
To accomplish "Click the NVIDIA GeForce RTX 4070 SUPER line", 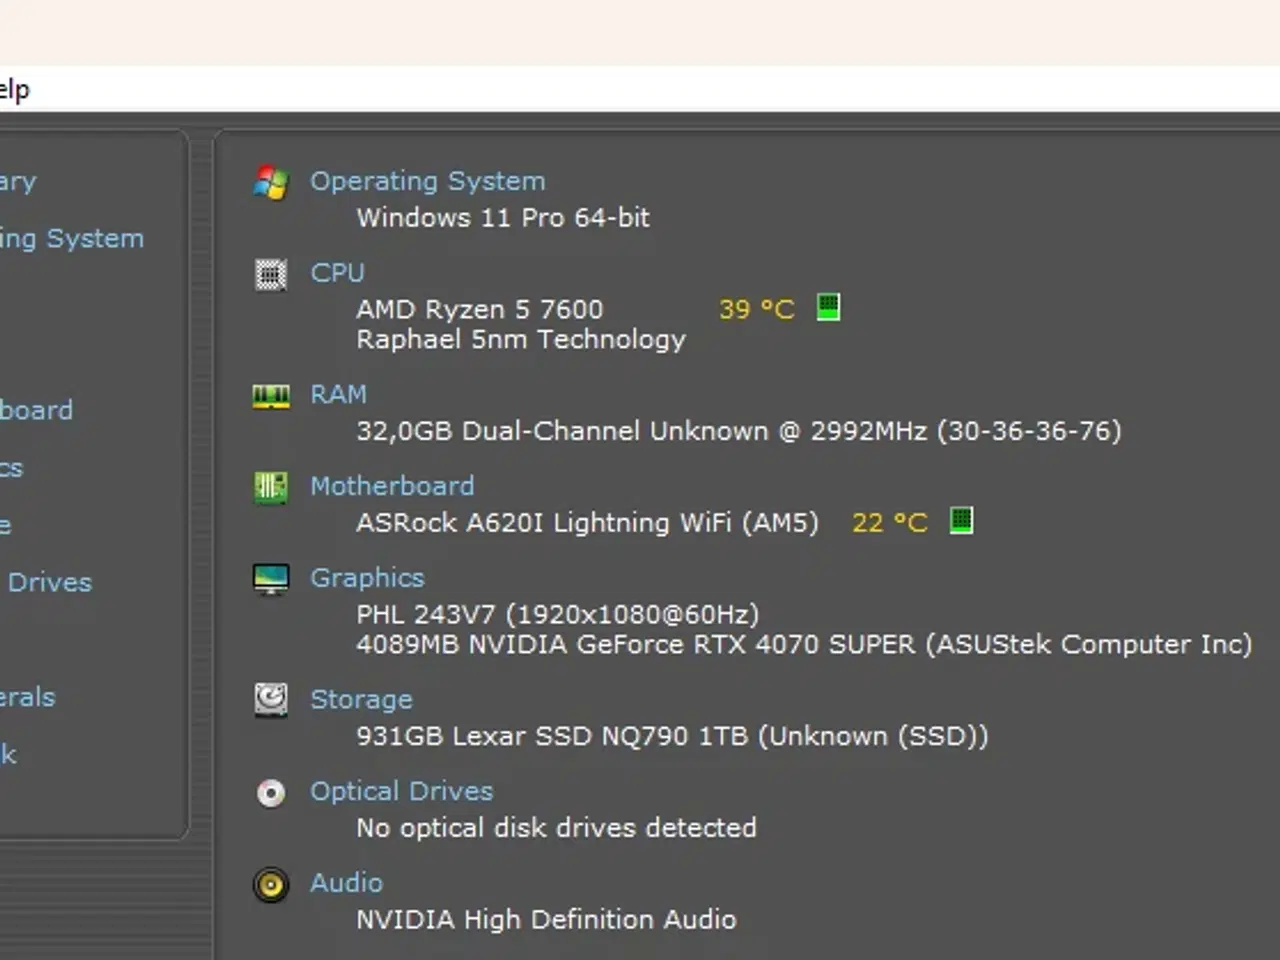I will point(804,645).
